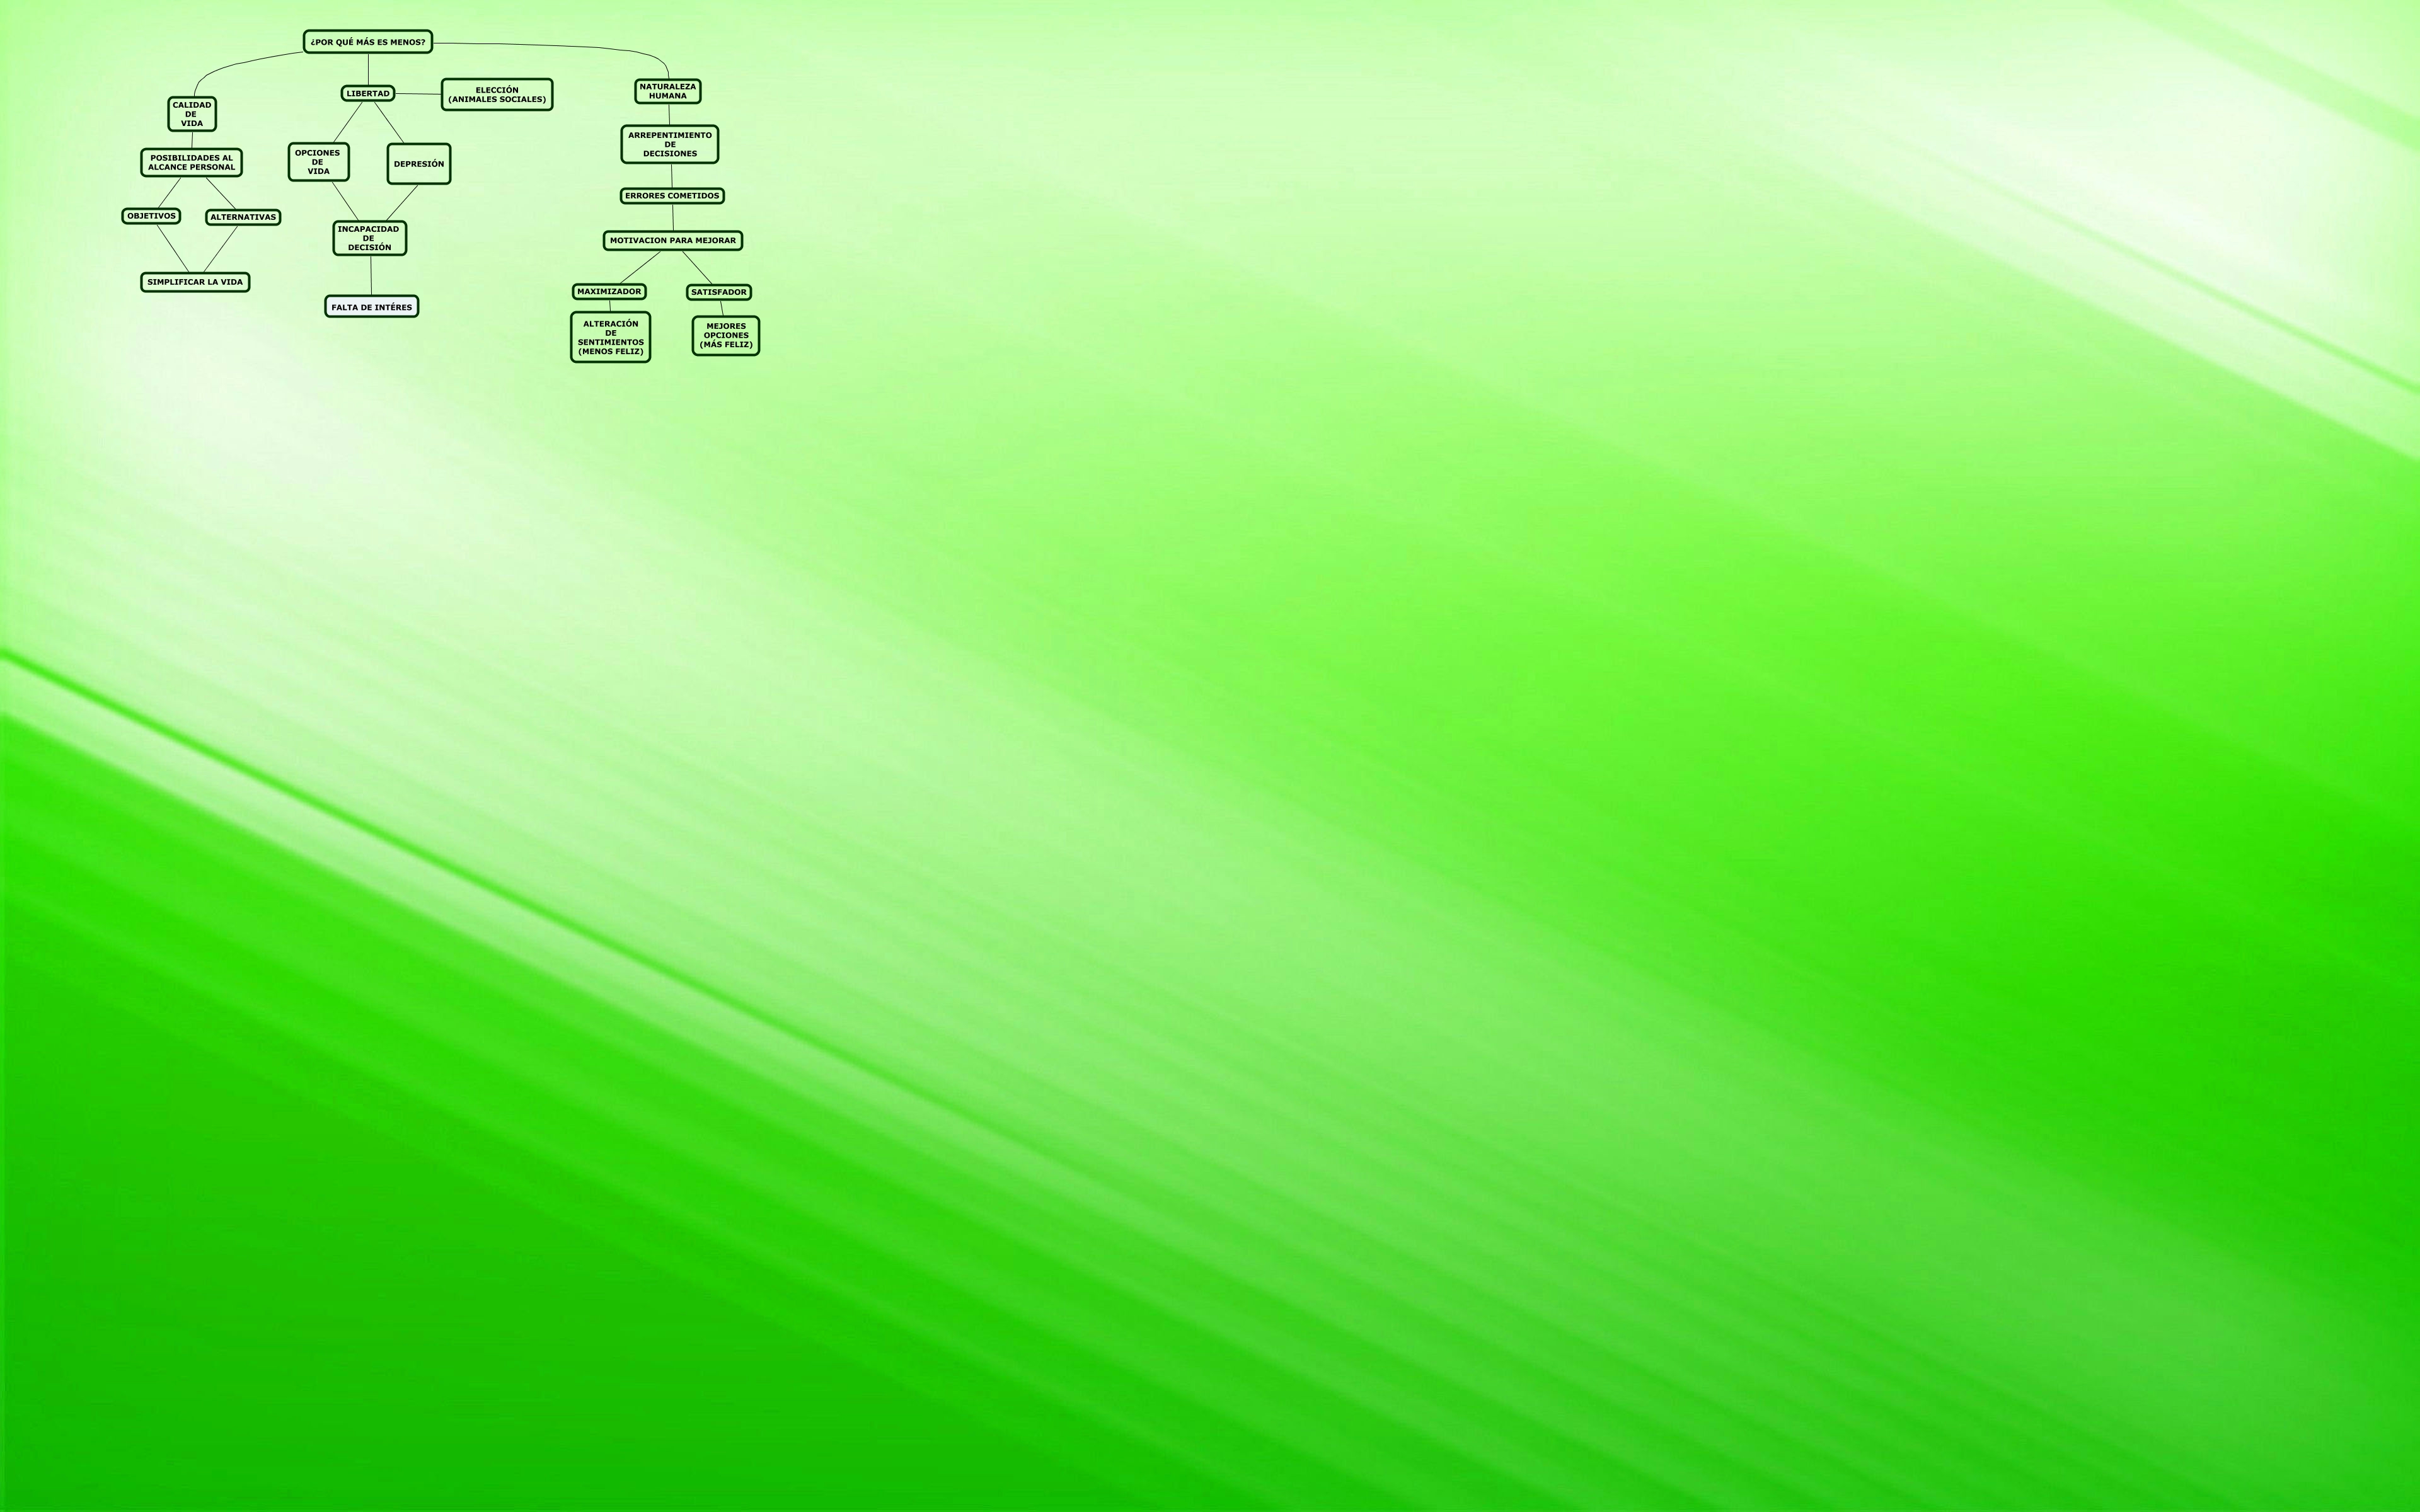
Task: Select the 'CALIDAD DE VIDA' node
Action: (191, 114)
